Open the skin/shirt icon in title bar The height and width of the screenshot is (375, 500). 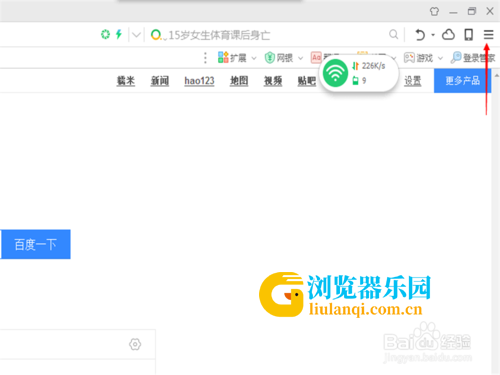point(434,11)
